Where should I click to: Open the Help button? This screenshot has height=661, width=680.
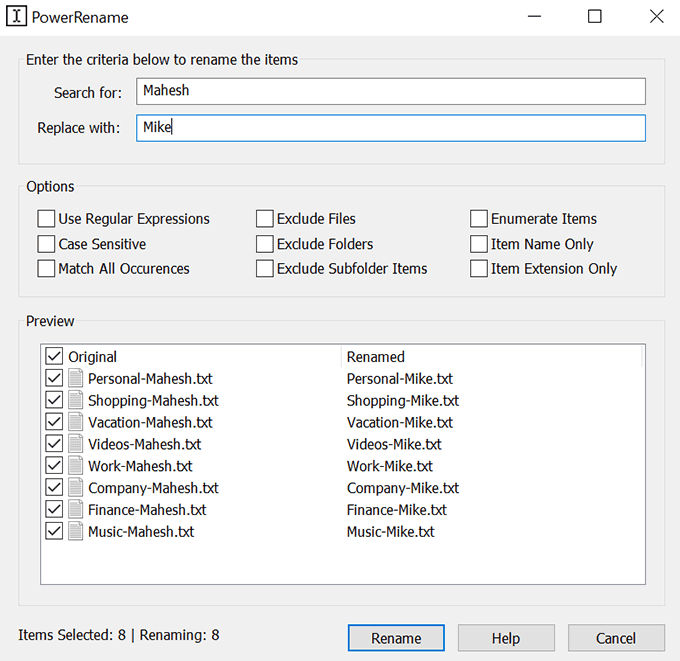[506, 638]
